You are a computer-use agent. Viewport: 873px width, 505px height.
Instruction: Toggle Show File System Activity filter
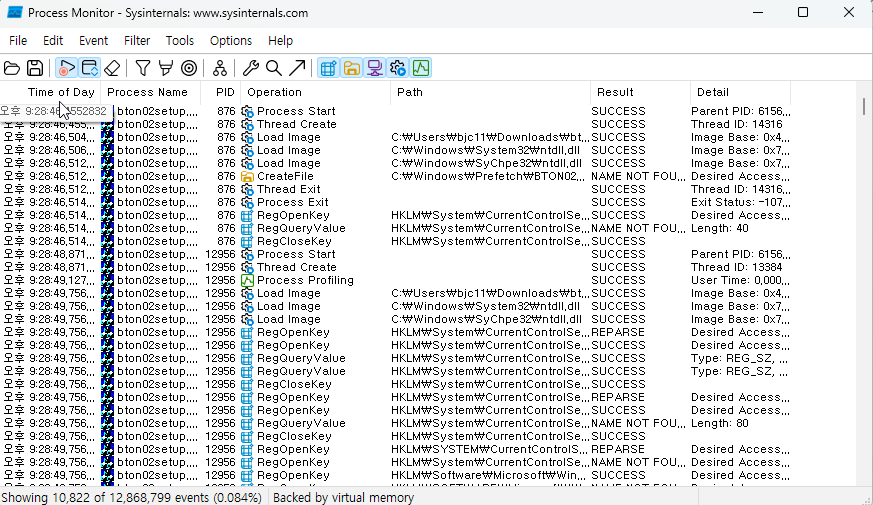click(x=351, y=68)
